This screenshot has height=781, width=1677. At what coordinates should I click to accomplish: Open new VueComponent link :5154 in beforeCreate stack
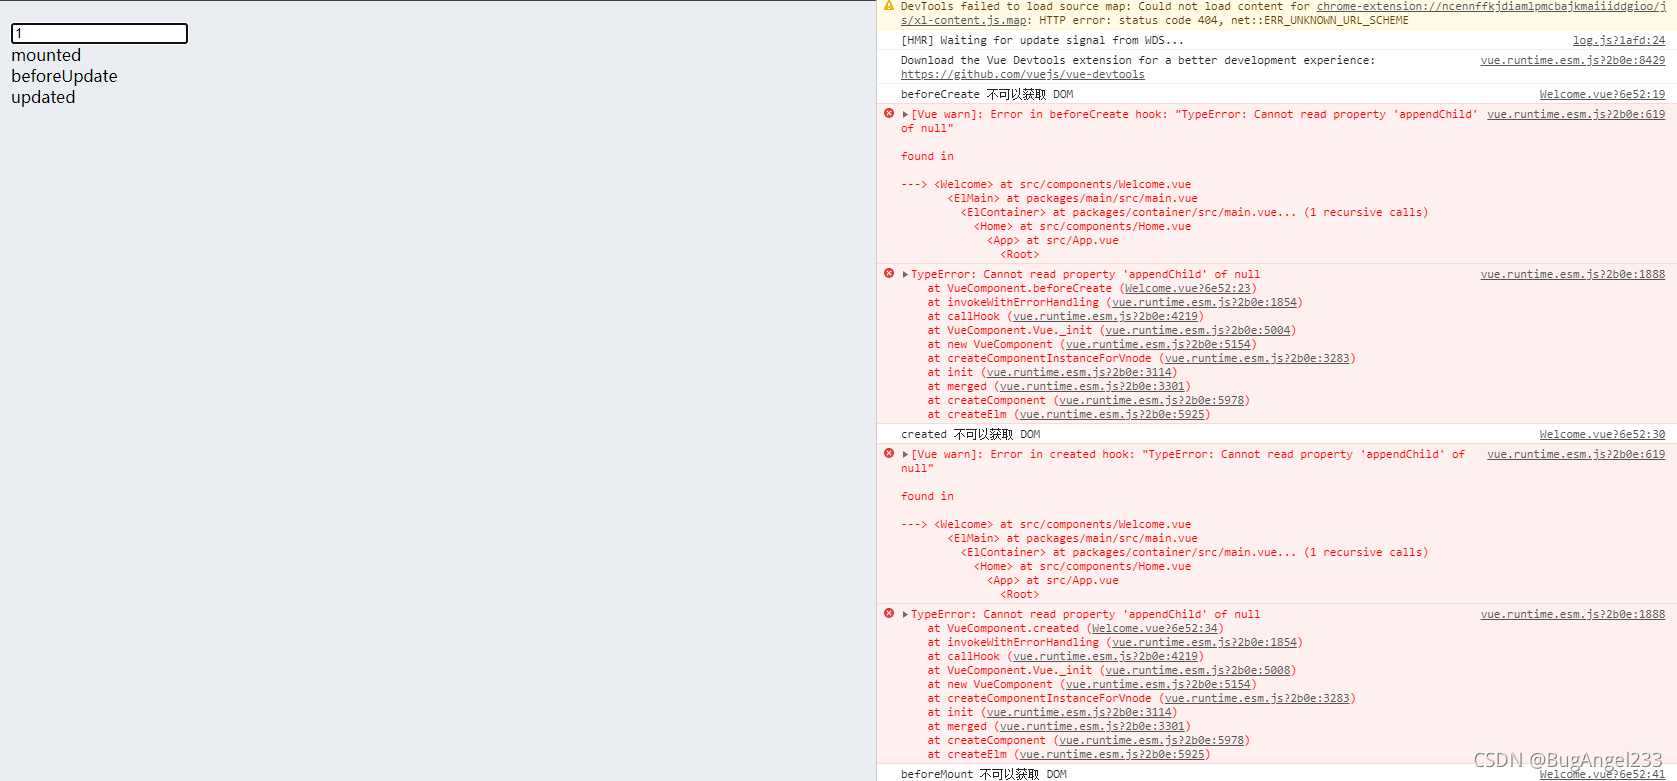click(x=1158, y=345)
